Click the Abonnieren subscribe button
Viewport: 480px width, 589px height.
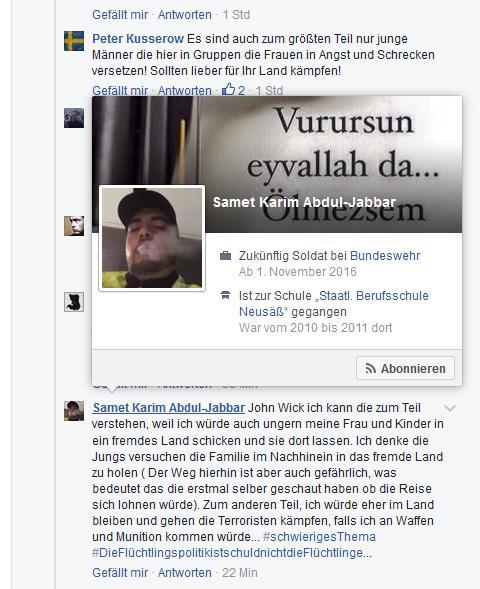pyautogui.click(x=405, y=368)
